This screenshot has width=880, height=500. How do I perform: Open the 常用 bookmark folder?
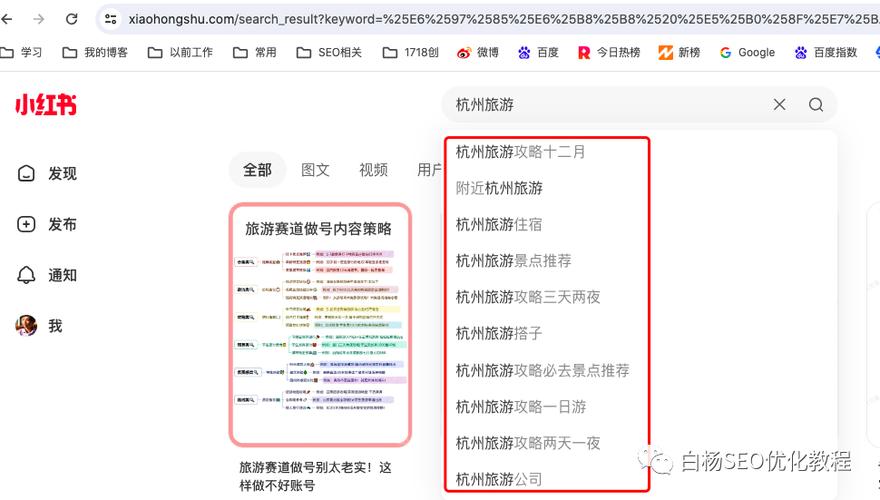(254, 52)
